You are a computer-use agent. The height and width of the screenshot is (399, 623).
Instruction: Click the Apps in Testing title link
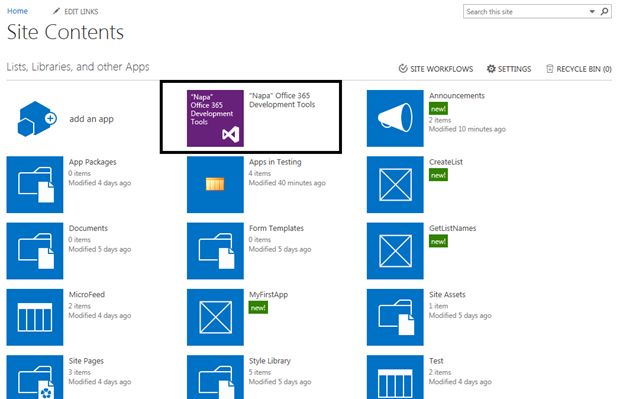[275, 162]
